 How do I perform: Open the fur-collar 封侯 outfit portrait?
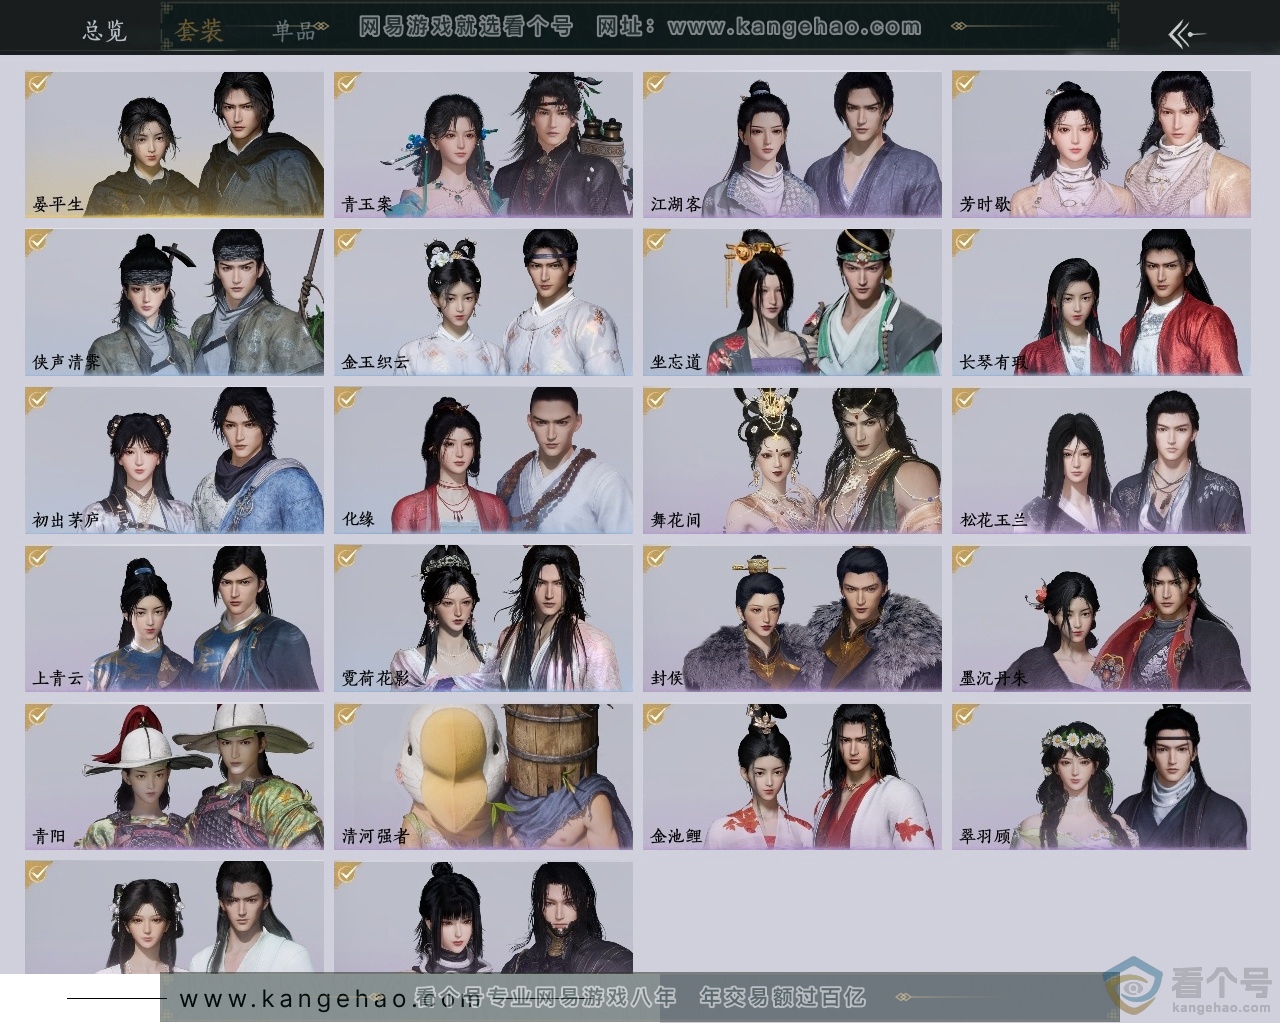pyautogui.click(x=792, y=618)
